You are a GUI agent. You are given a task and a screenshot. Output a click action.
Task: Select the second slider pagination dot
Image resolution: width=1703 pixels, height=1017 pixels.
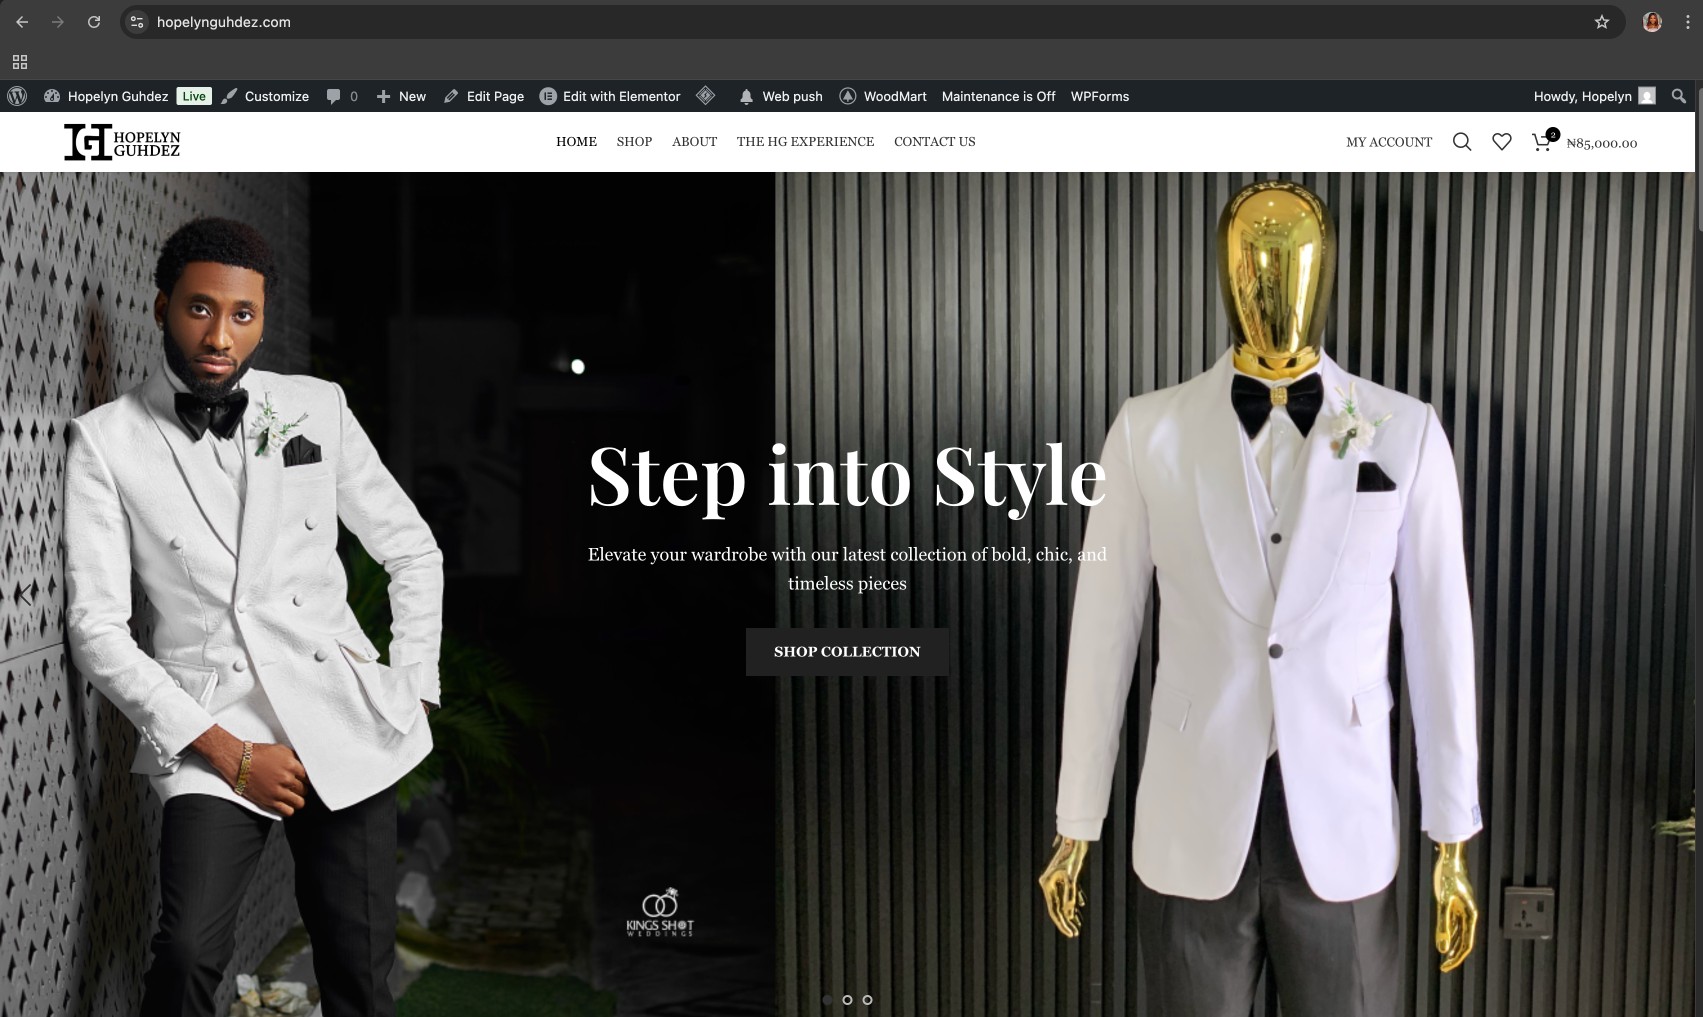tap(847, 1000)
